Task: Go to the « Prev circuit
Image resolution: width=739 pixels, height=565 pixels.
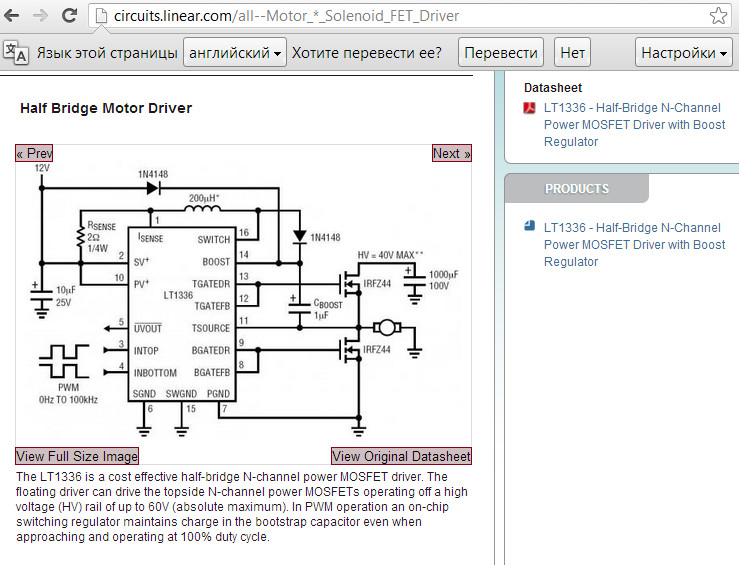Action: (34, 153)
